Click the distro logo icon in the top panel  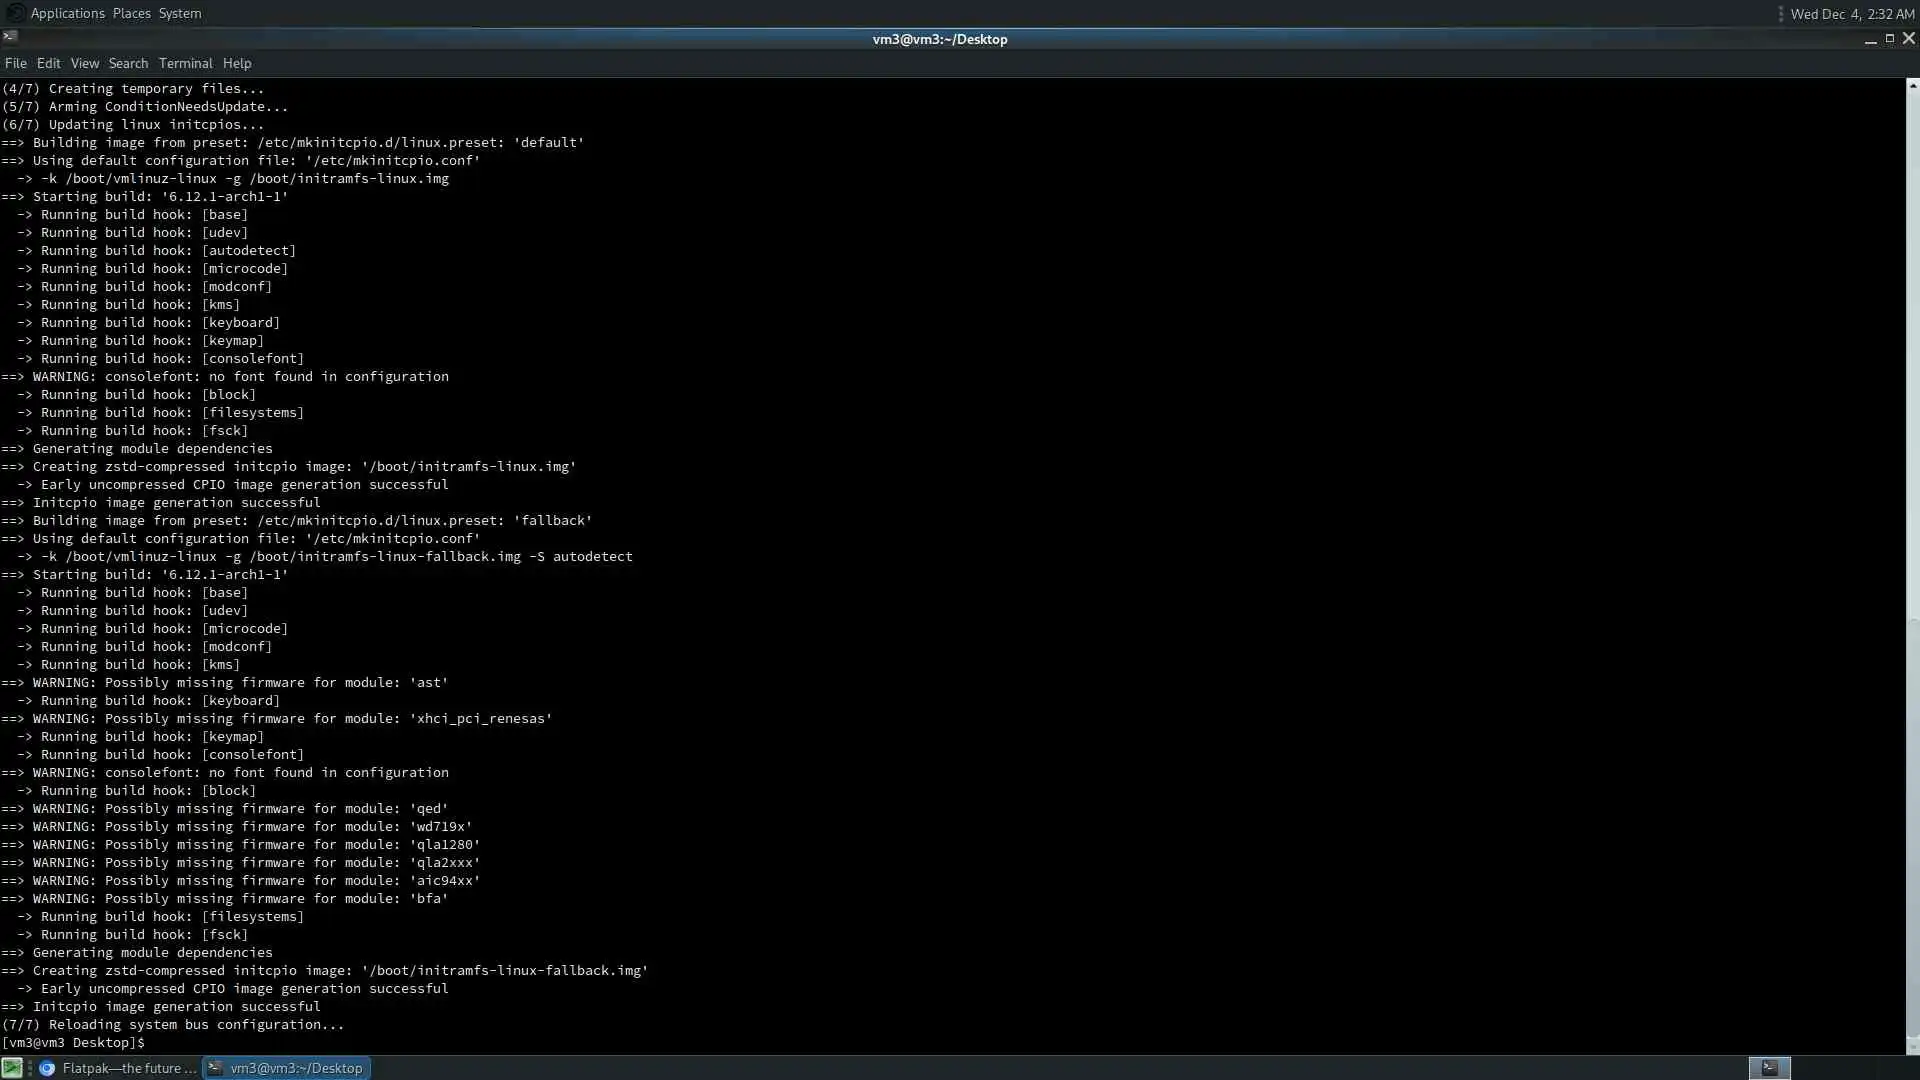tap(15, 13)
